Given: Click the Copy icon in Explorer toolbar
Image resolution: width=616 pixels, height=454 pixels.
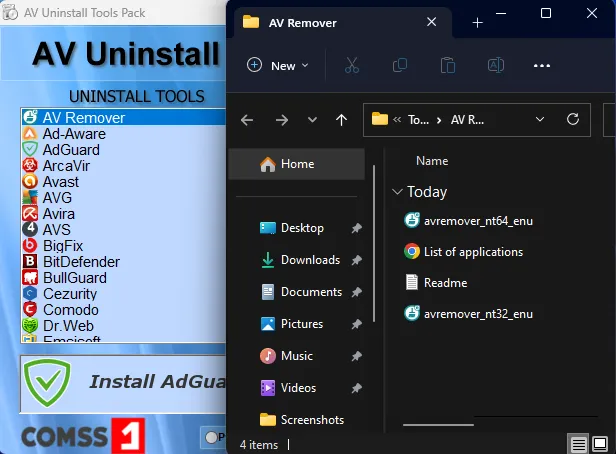Looking at the screenshot, I should tap(400, 65).
